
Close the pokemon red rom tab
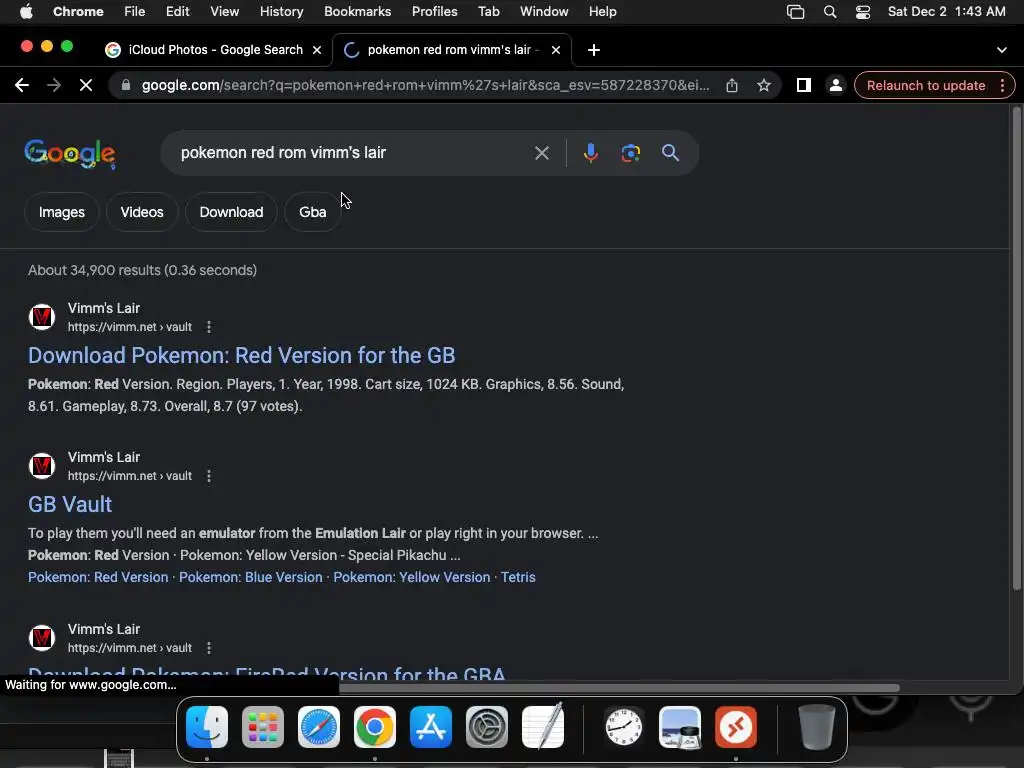click(556, 50)
